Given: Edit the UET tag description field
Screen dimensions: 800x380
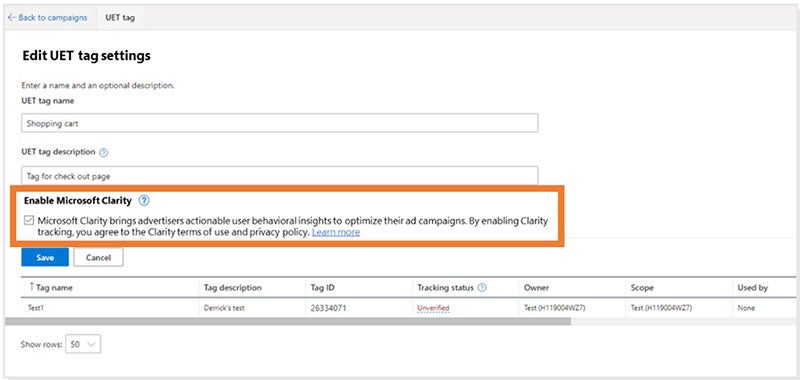Looking at the screenshot, I should (x=280, y=175).
